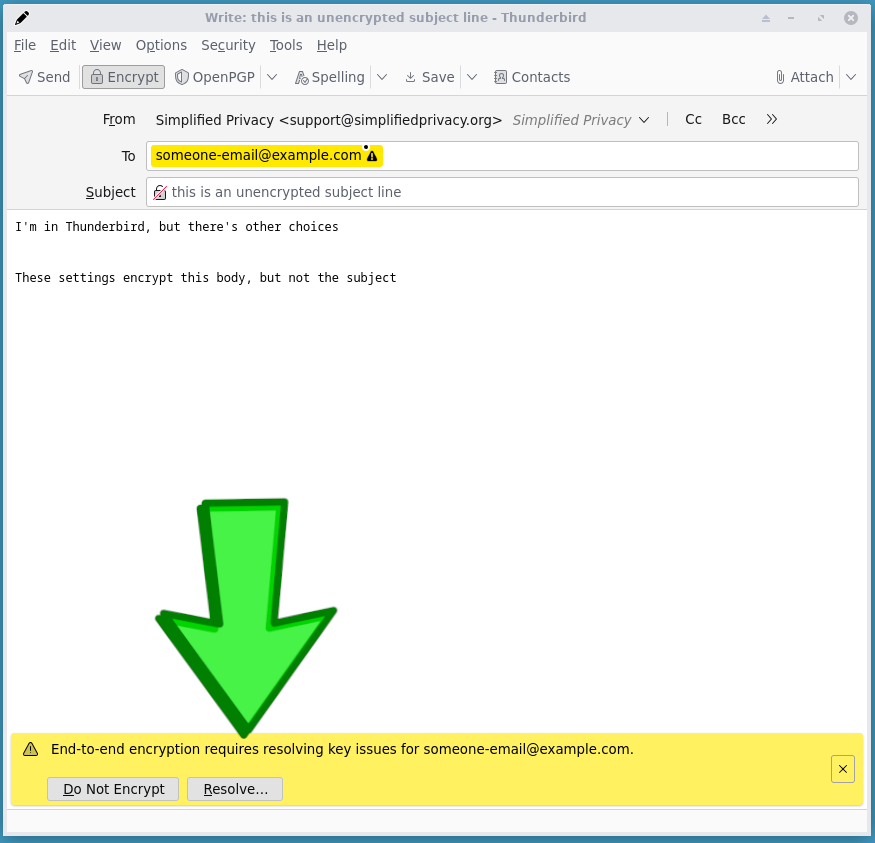Click in the message body text area
This screenshot has height=843, width=875.
[437, 469]
